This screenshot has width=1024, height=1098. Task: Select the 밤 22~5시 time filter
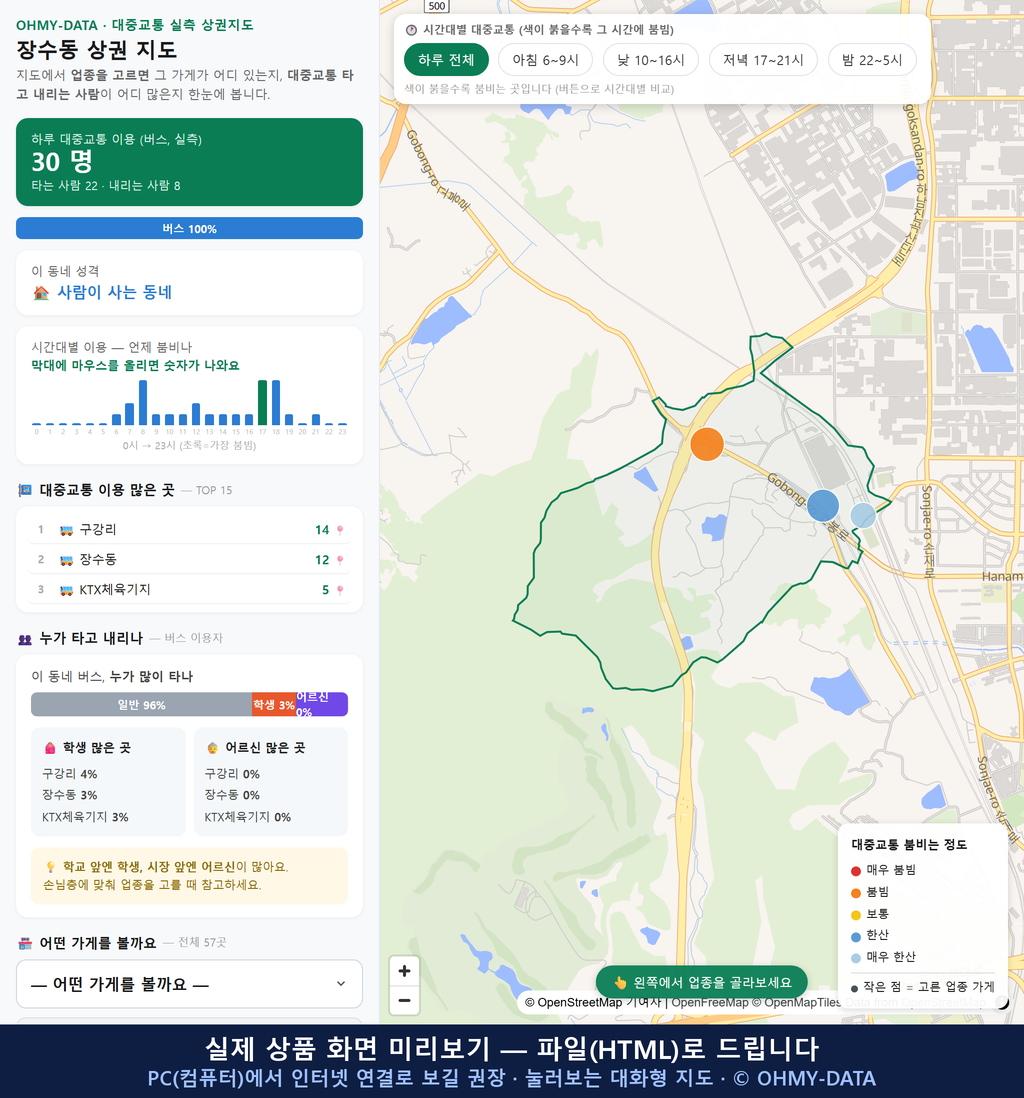tap(872, 60)
